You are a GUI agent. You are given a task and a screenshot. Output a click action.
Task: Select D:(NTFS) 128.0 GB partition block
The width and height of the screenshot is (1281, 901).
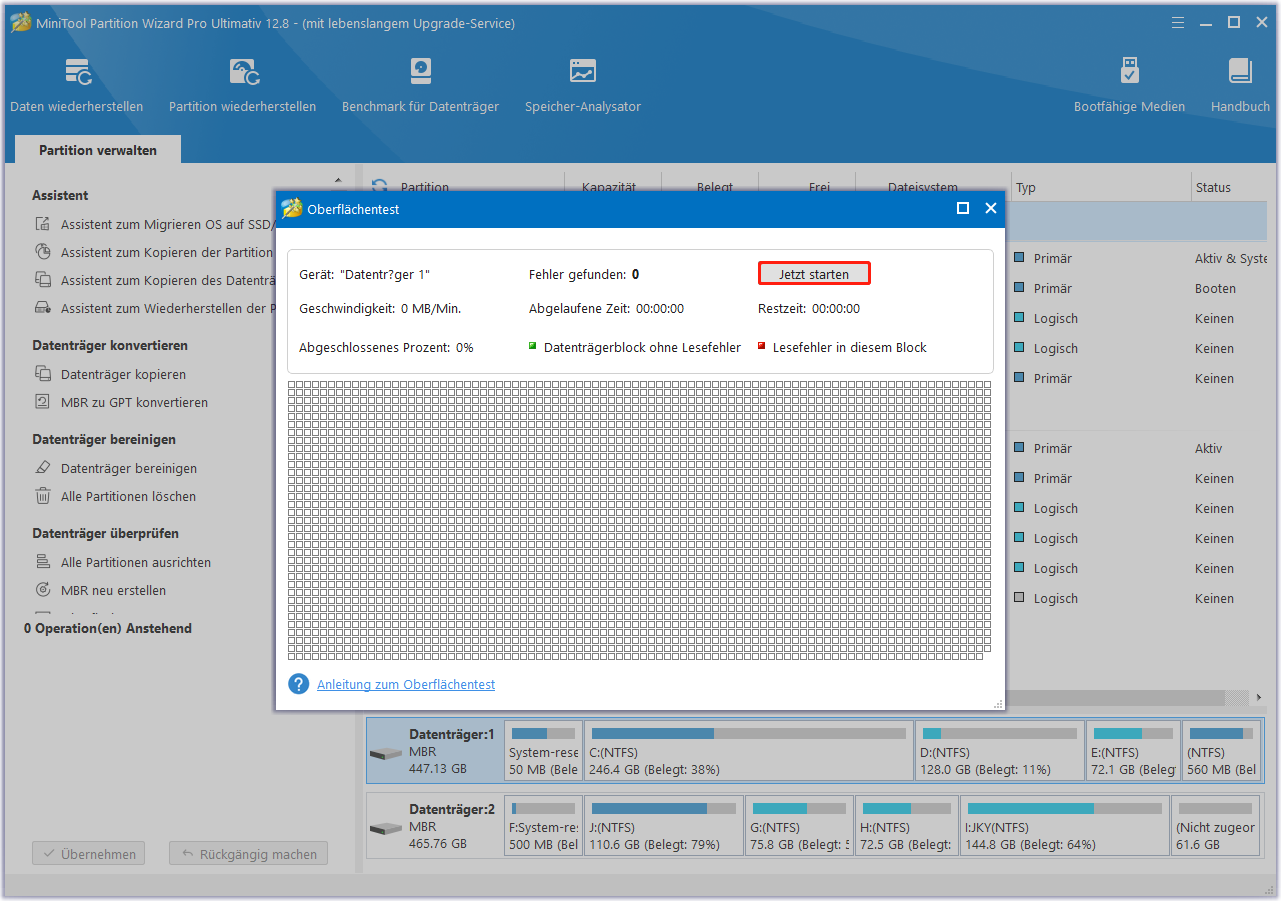[1000, 751]
